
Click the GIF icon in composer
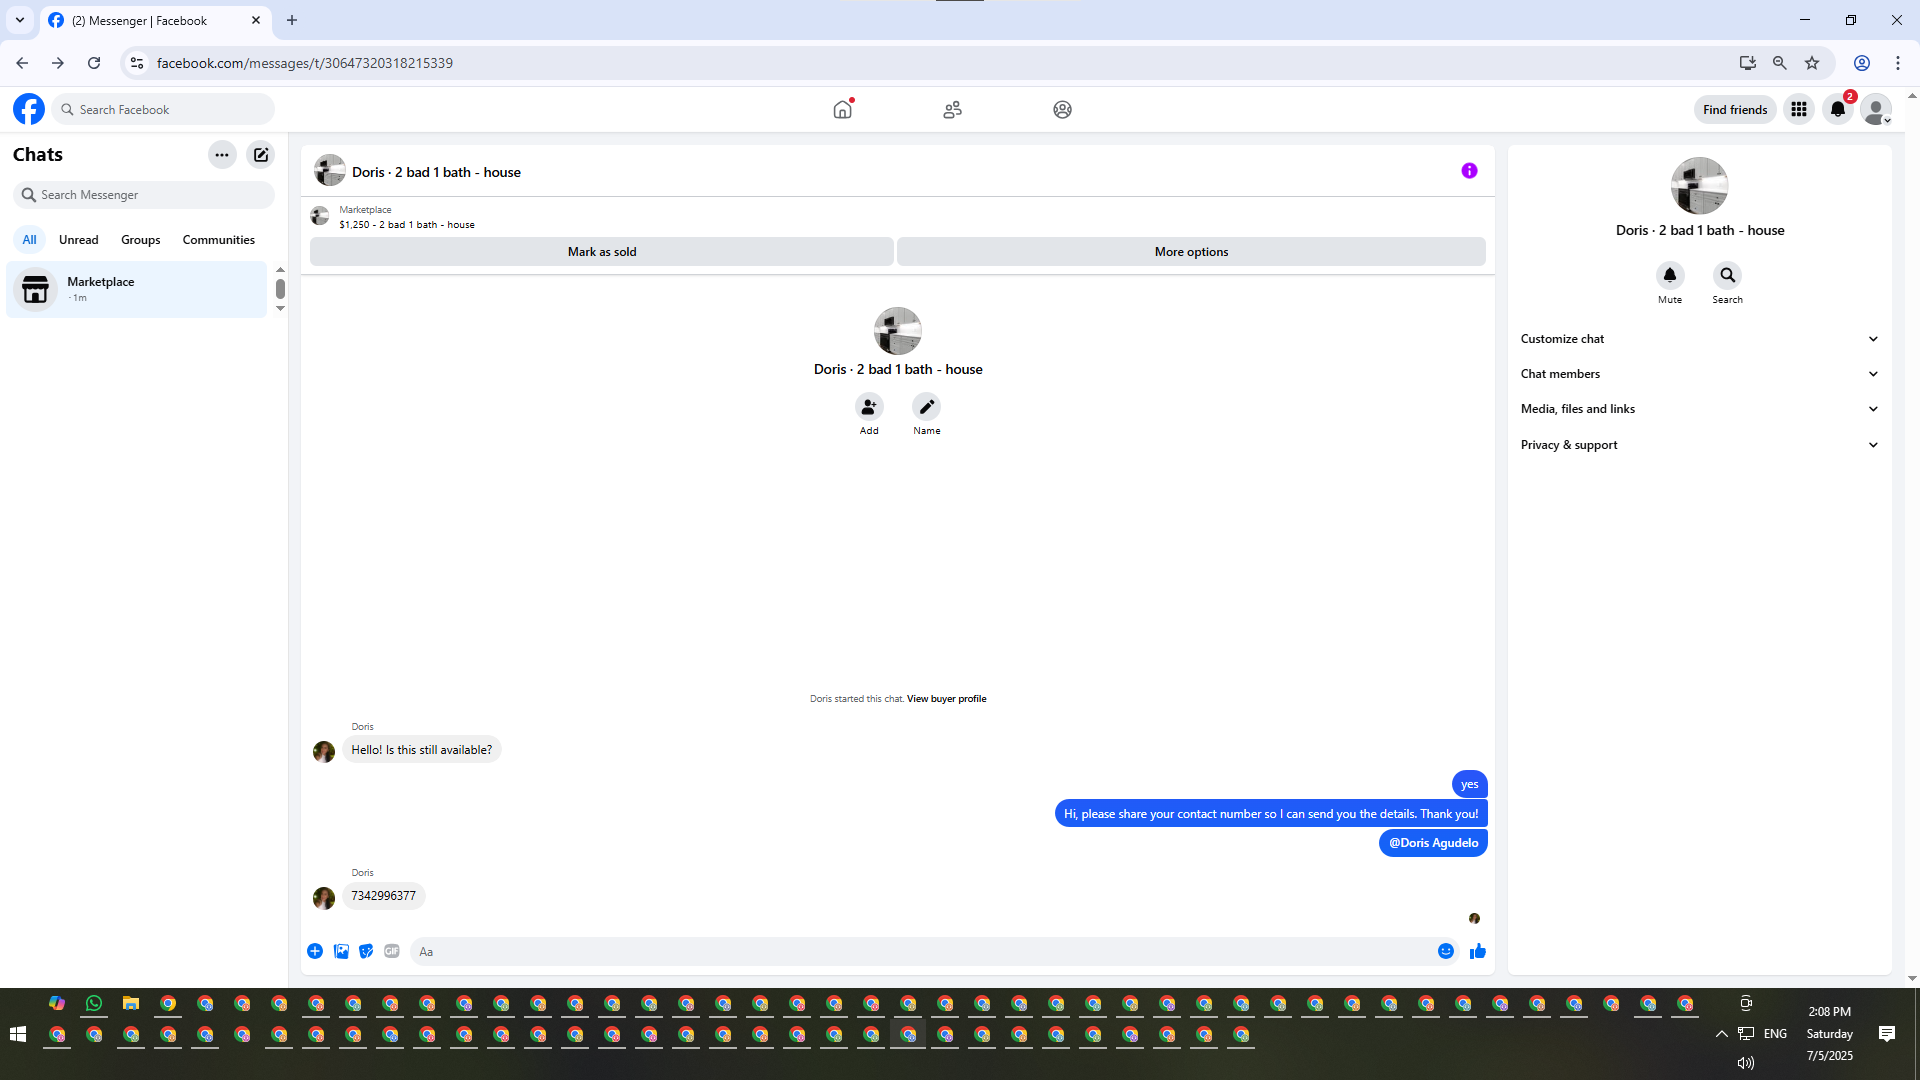[x=392, y=951]
